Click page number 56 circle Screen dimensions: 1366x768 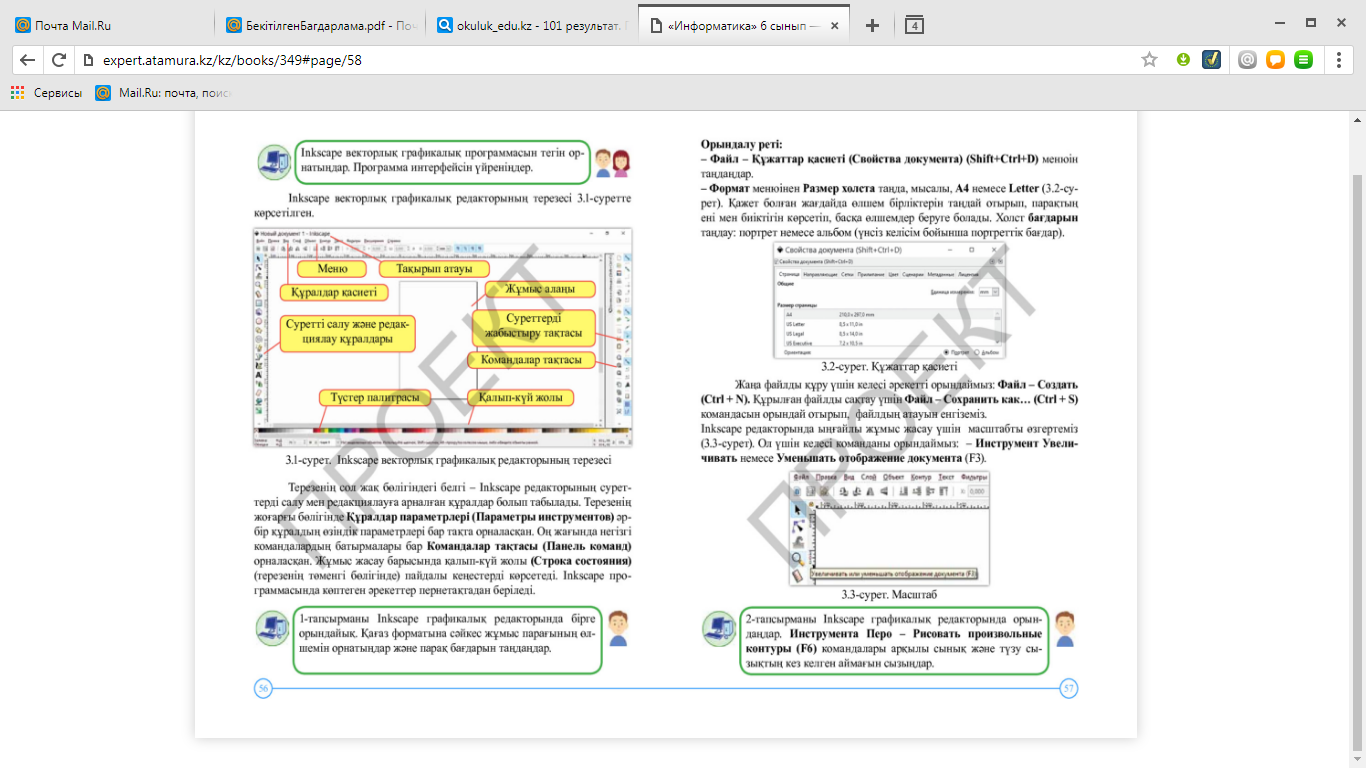[x=263, y=688]
